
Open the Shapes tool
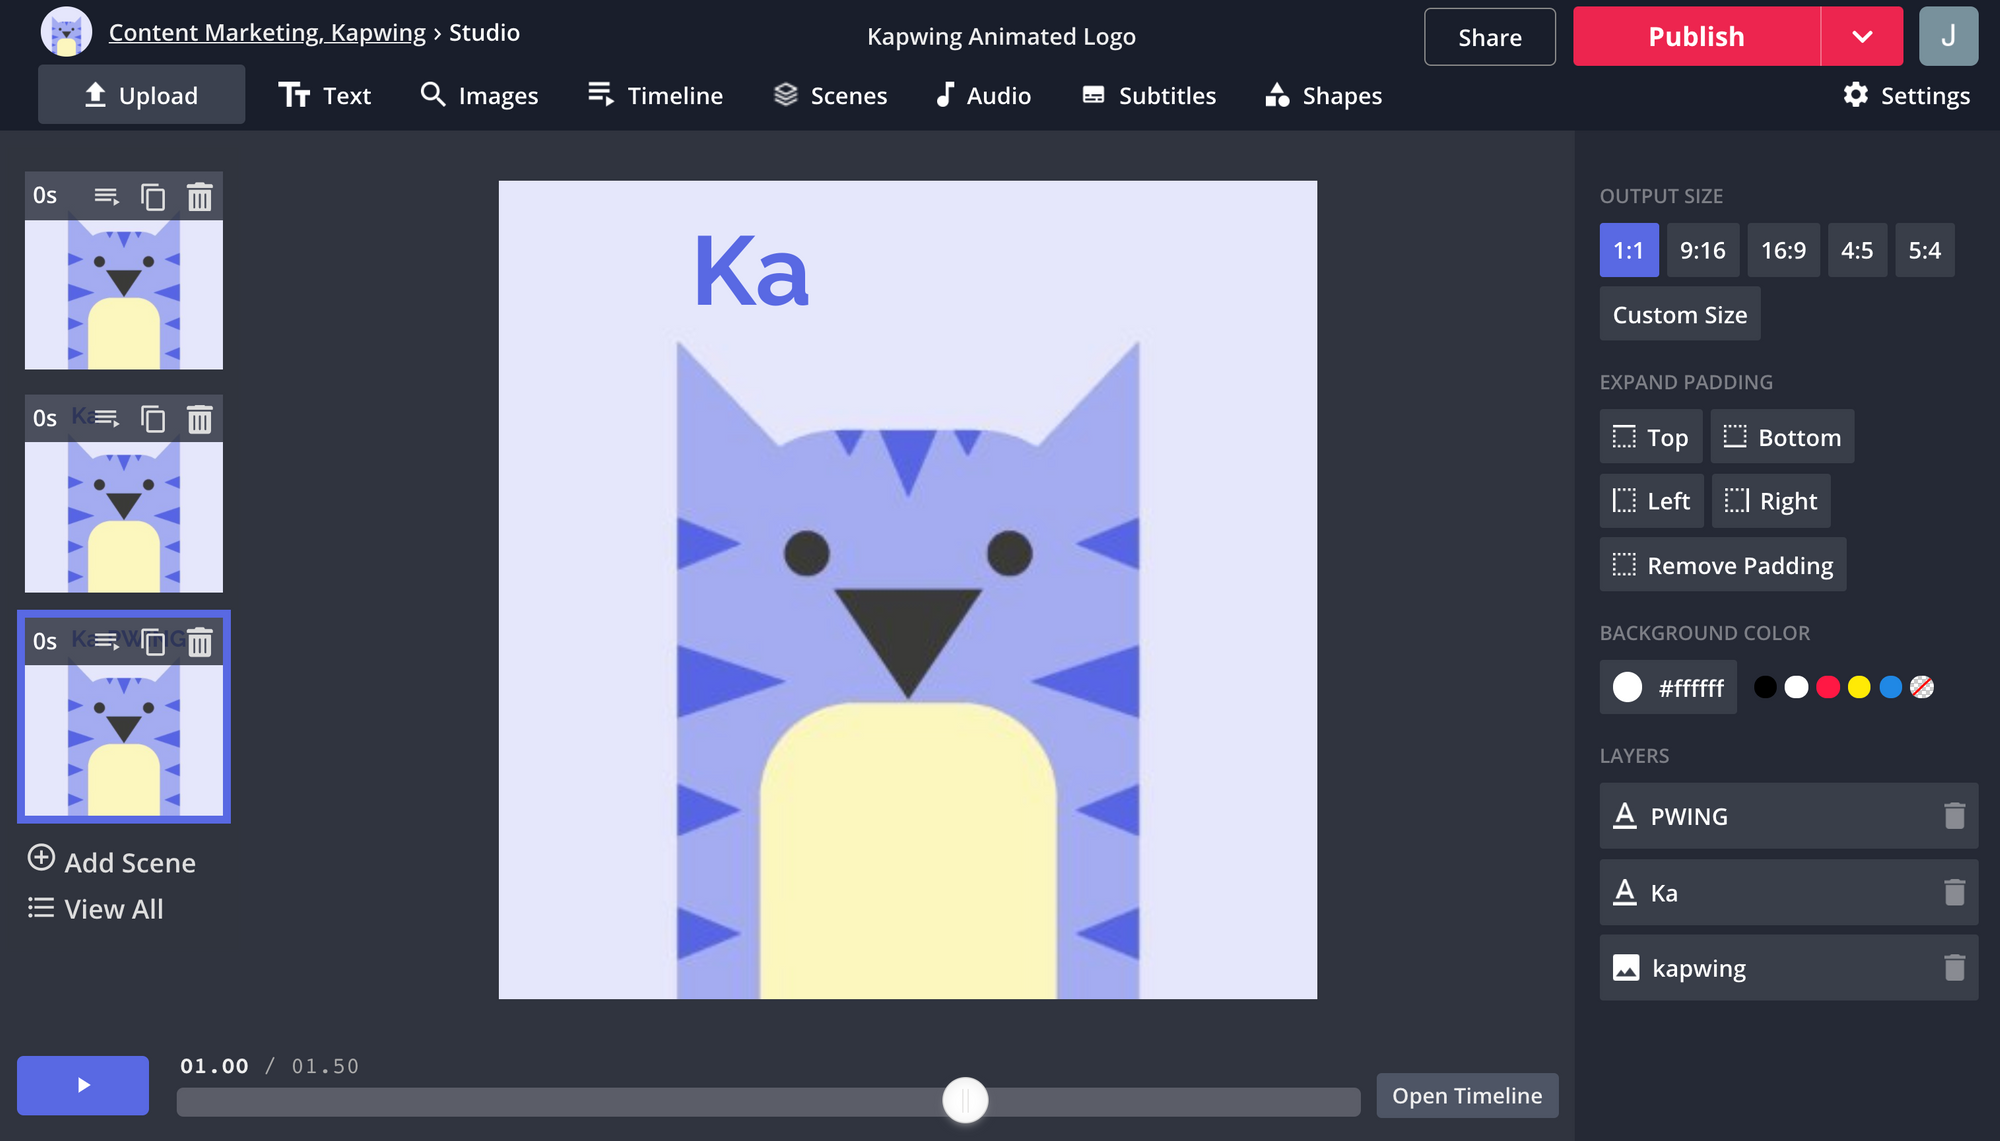1323,96
